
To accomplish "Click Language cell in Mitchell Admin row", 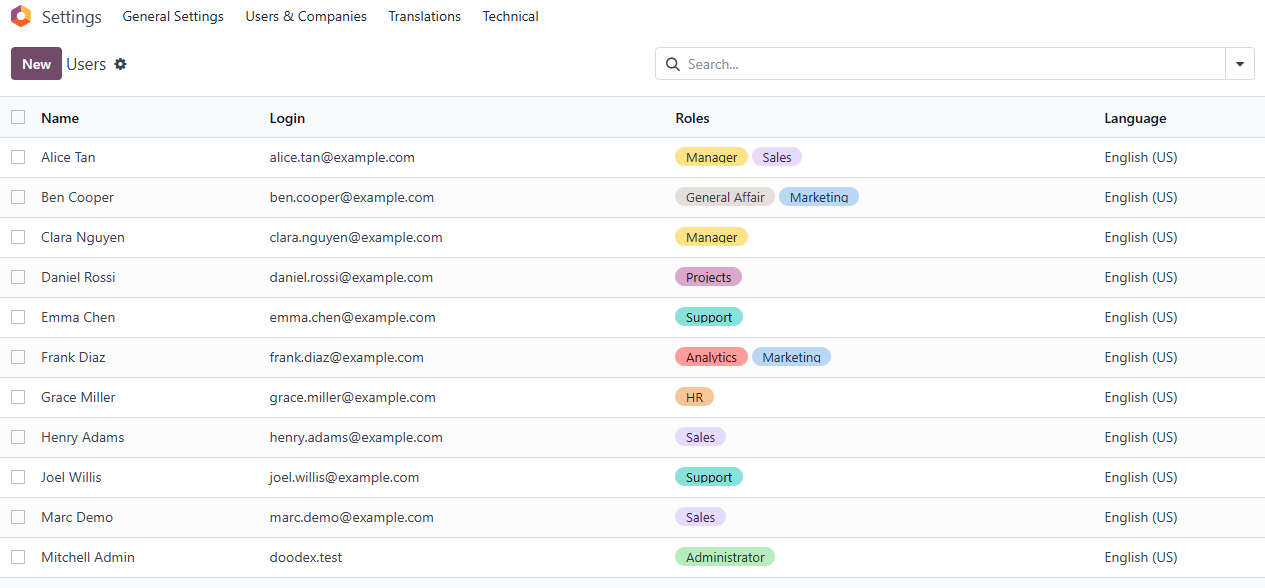I will tap(1141, 557).
